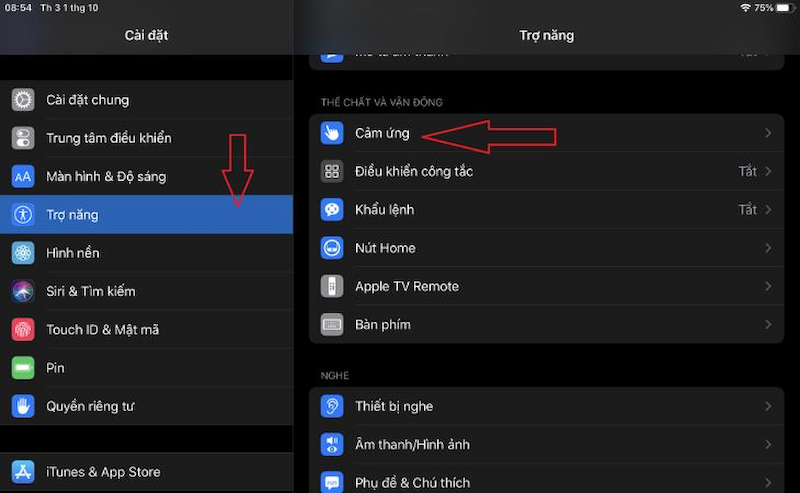Tap the Thiết bị nghe label

coord(394,406)
